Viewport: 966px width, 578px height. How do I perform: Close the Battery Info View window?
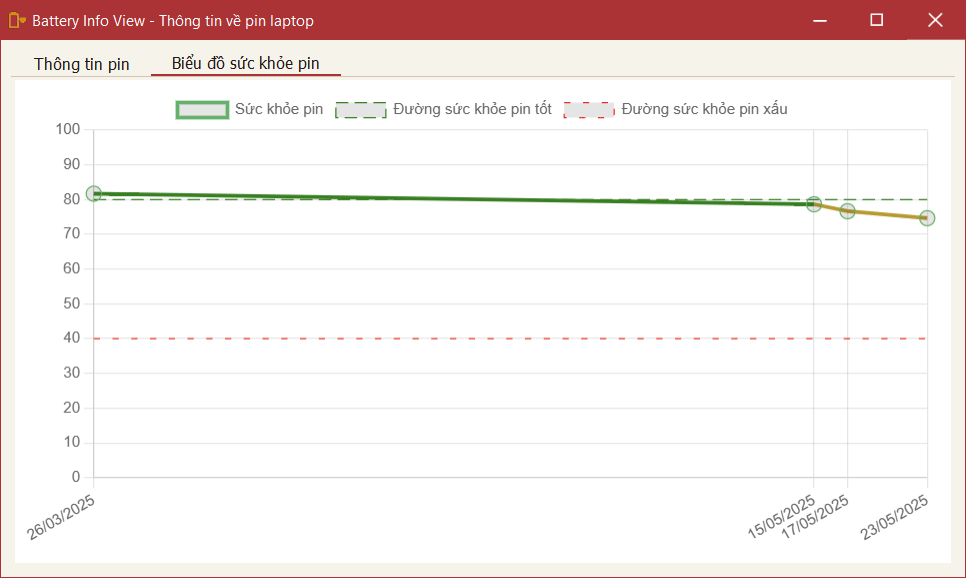(x=935, y=20)
